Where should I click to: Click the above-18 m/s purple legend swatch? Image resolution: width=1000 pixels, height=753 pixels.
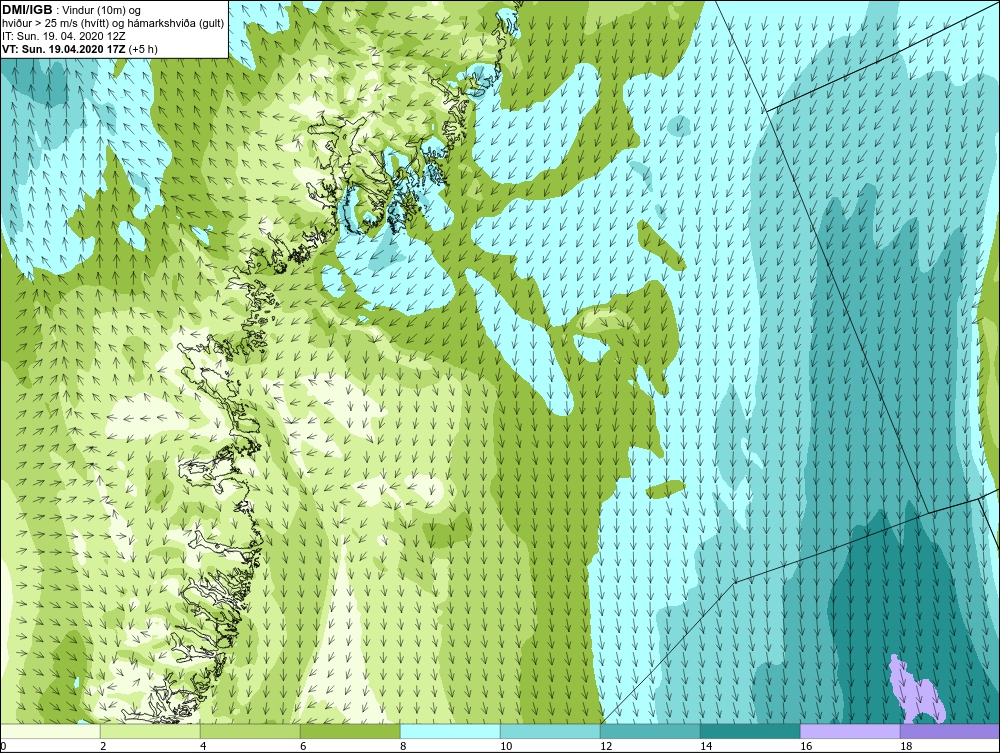click(x=950, y=731)
